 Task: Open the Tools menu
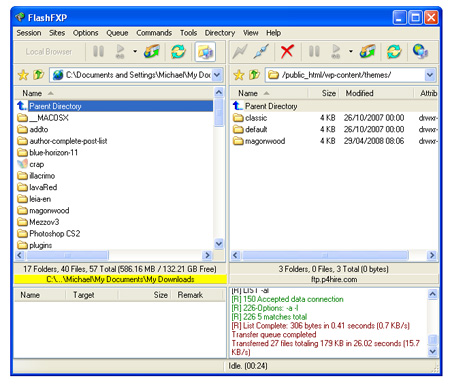pos(188,33)
